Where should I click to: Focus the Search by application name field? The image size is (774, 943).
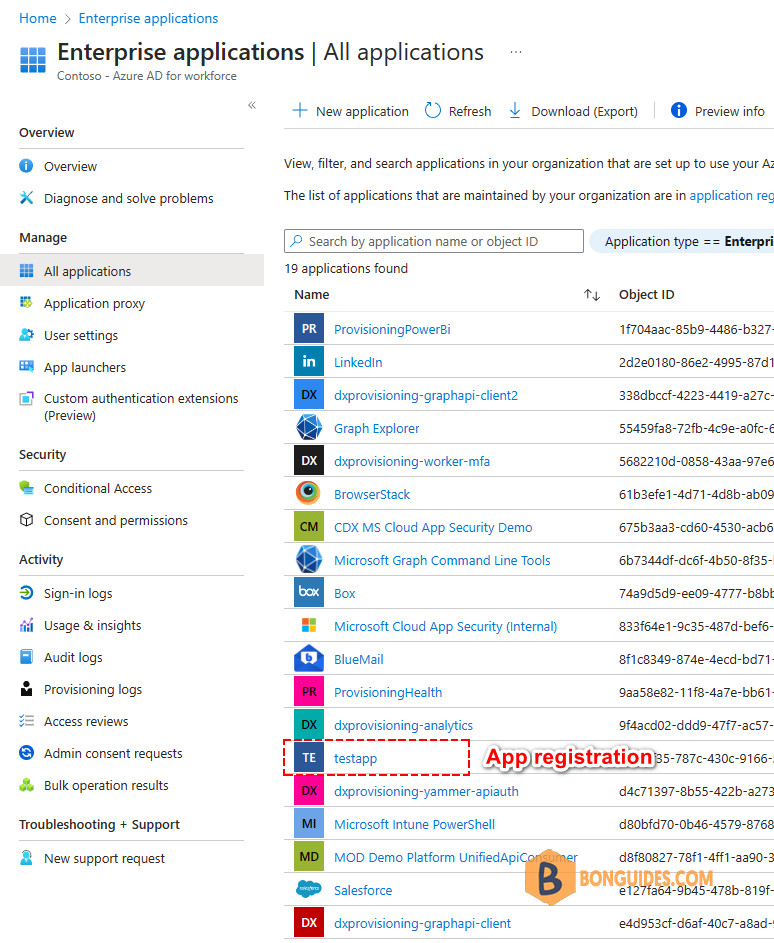coord(434,241)
